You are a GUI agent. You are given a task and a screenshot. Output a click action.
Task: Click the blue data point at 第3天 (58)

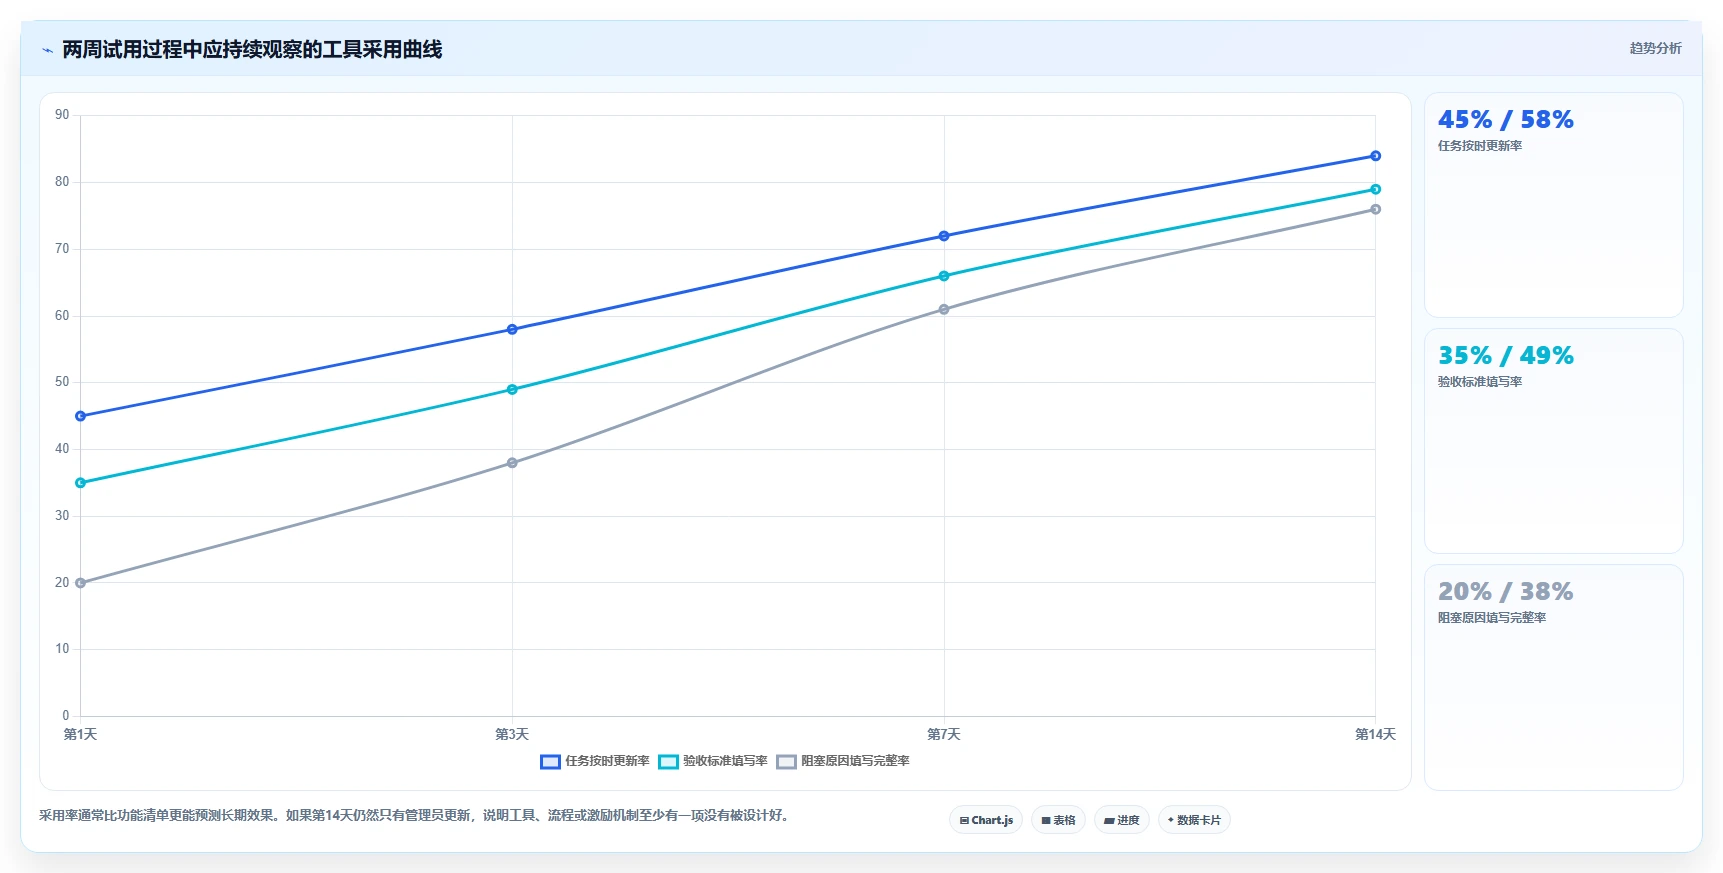(512, 329)
